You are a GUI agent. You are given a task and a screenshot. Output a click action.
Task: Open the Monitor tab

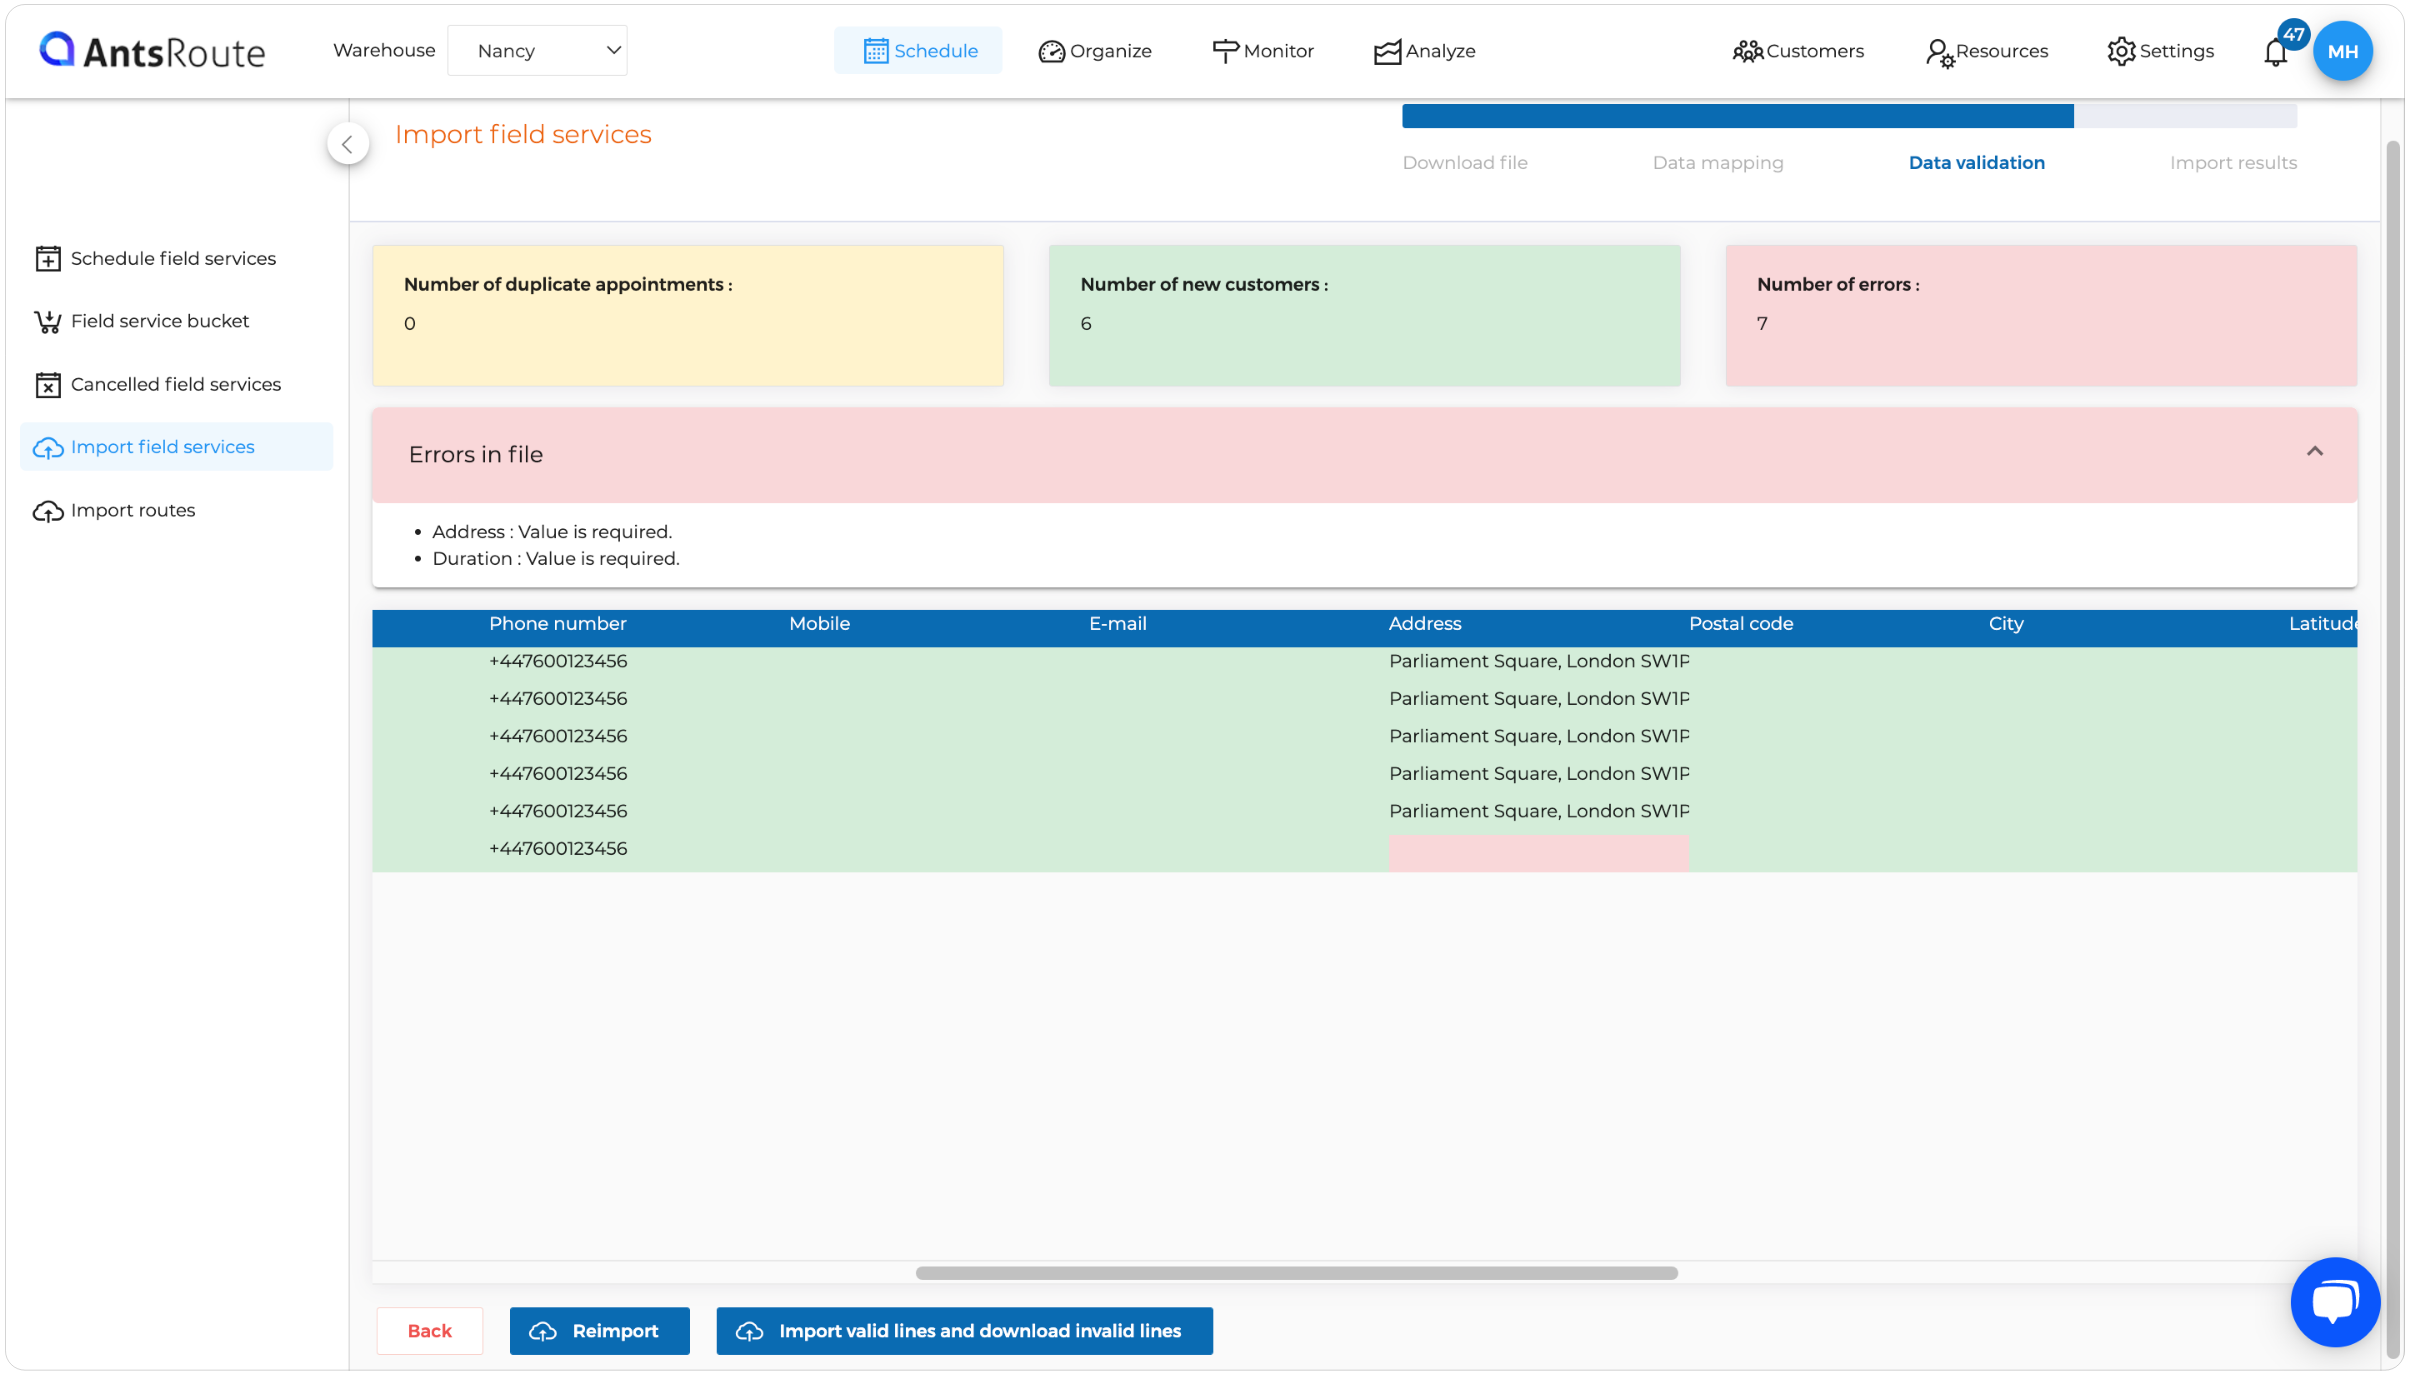[x=1263, y=50]
